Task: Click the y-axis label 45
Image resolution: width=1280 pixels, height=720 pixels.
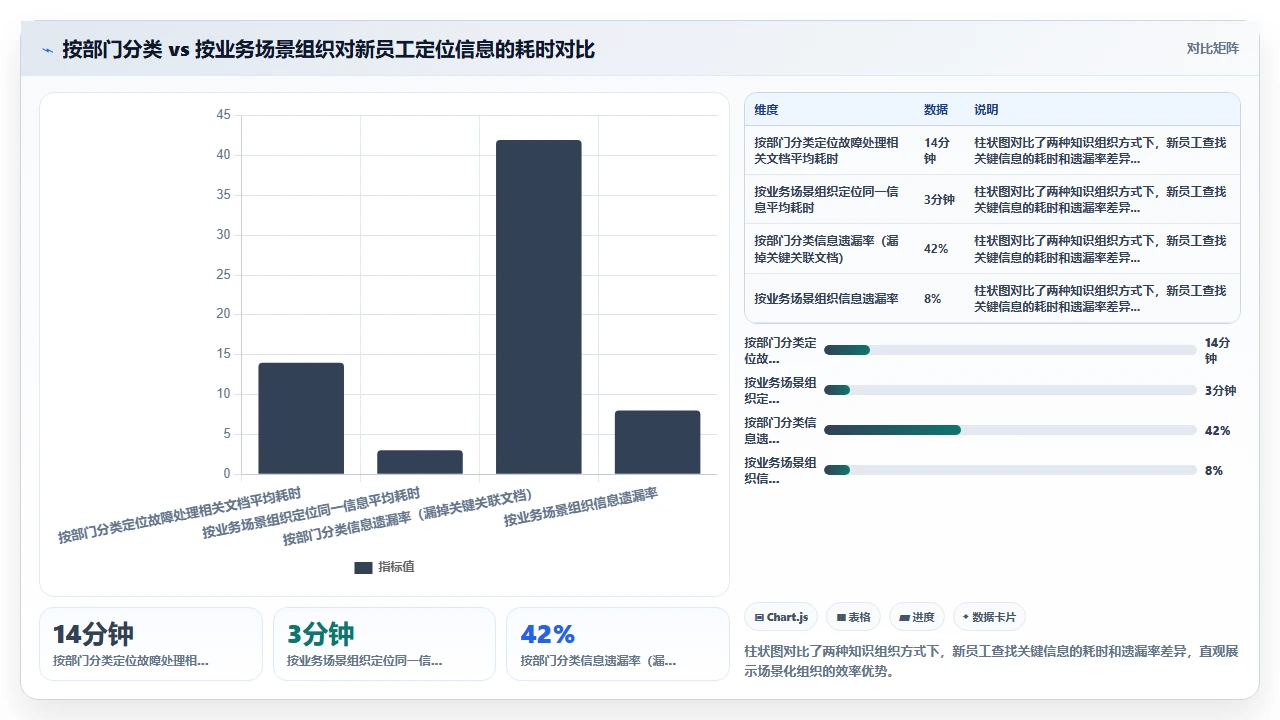Action: click(223, 115)
